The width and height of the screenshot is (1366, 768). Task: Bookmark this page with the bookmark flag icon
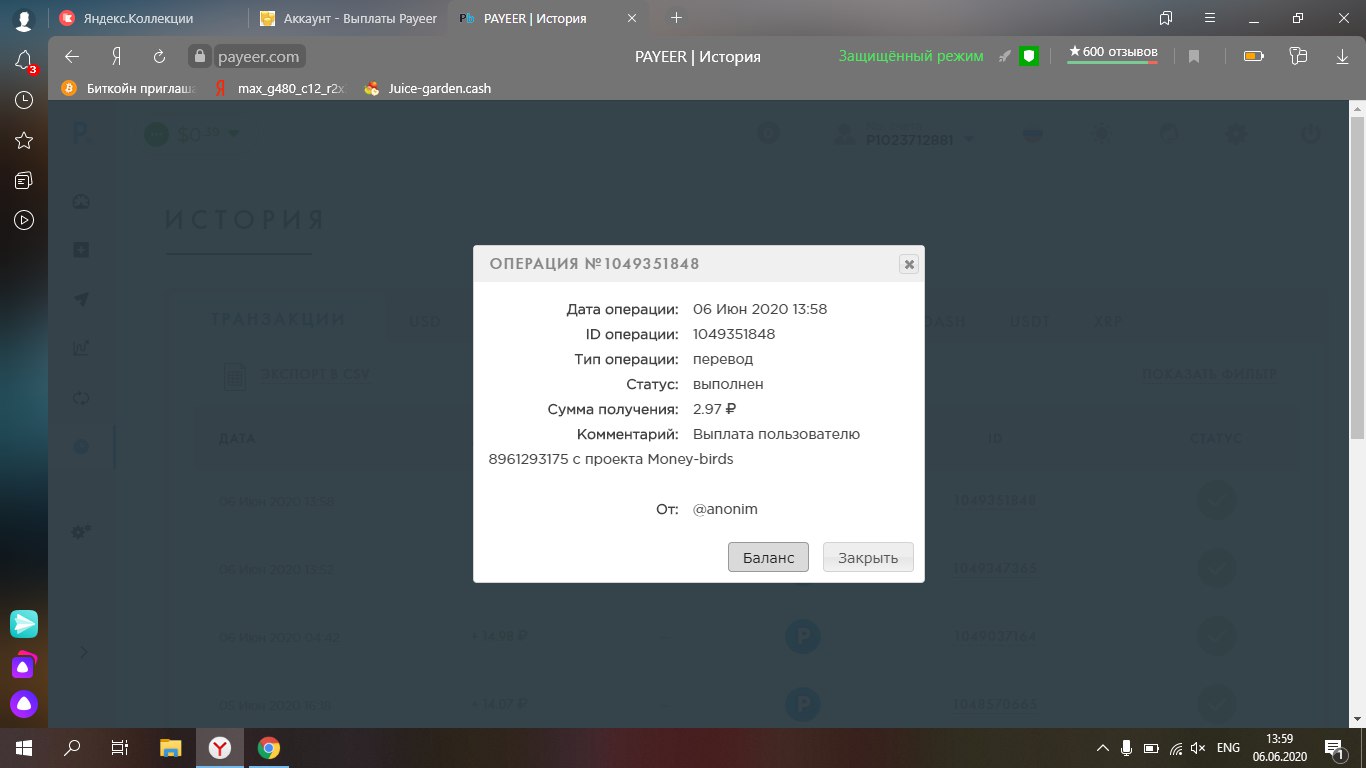(1194, 57)
